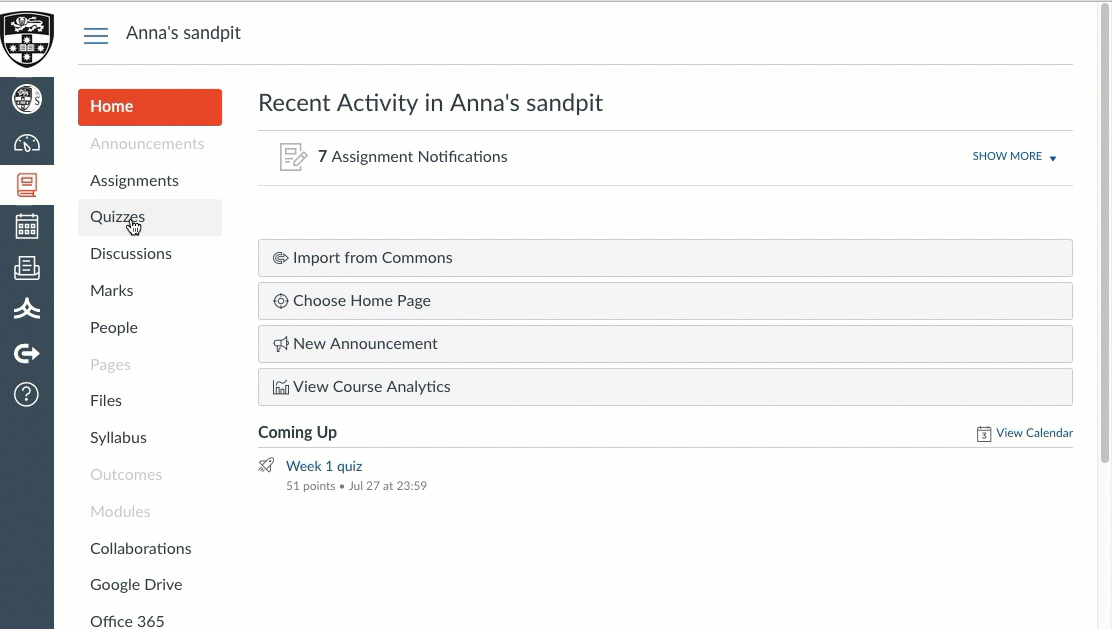Click the New Announcement button

click(665, 344)
